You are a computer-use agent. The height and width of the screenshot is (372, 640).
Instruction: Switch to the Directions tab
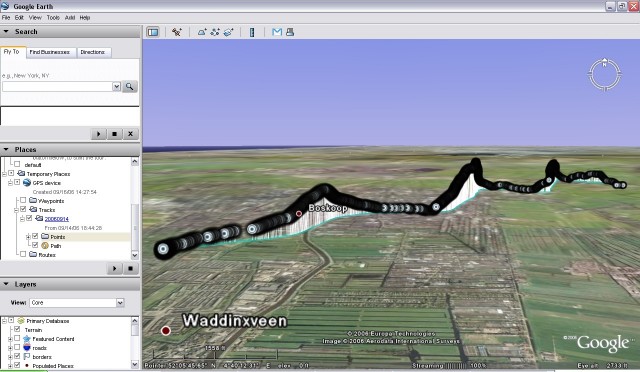[x=93, y=52]
